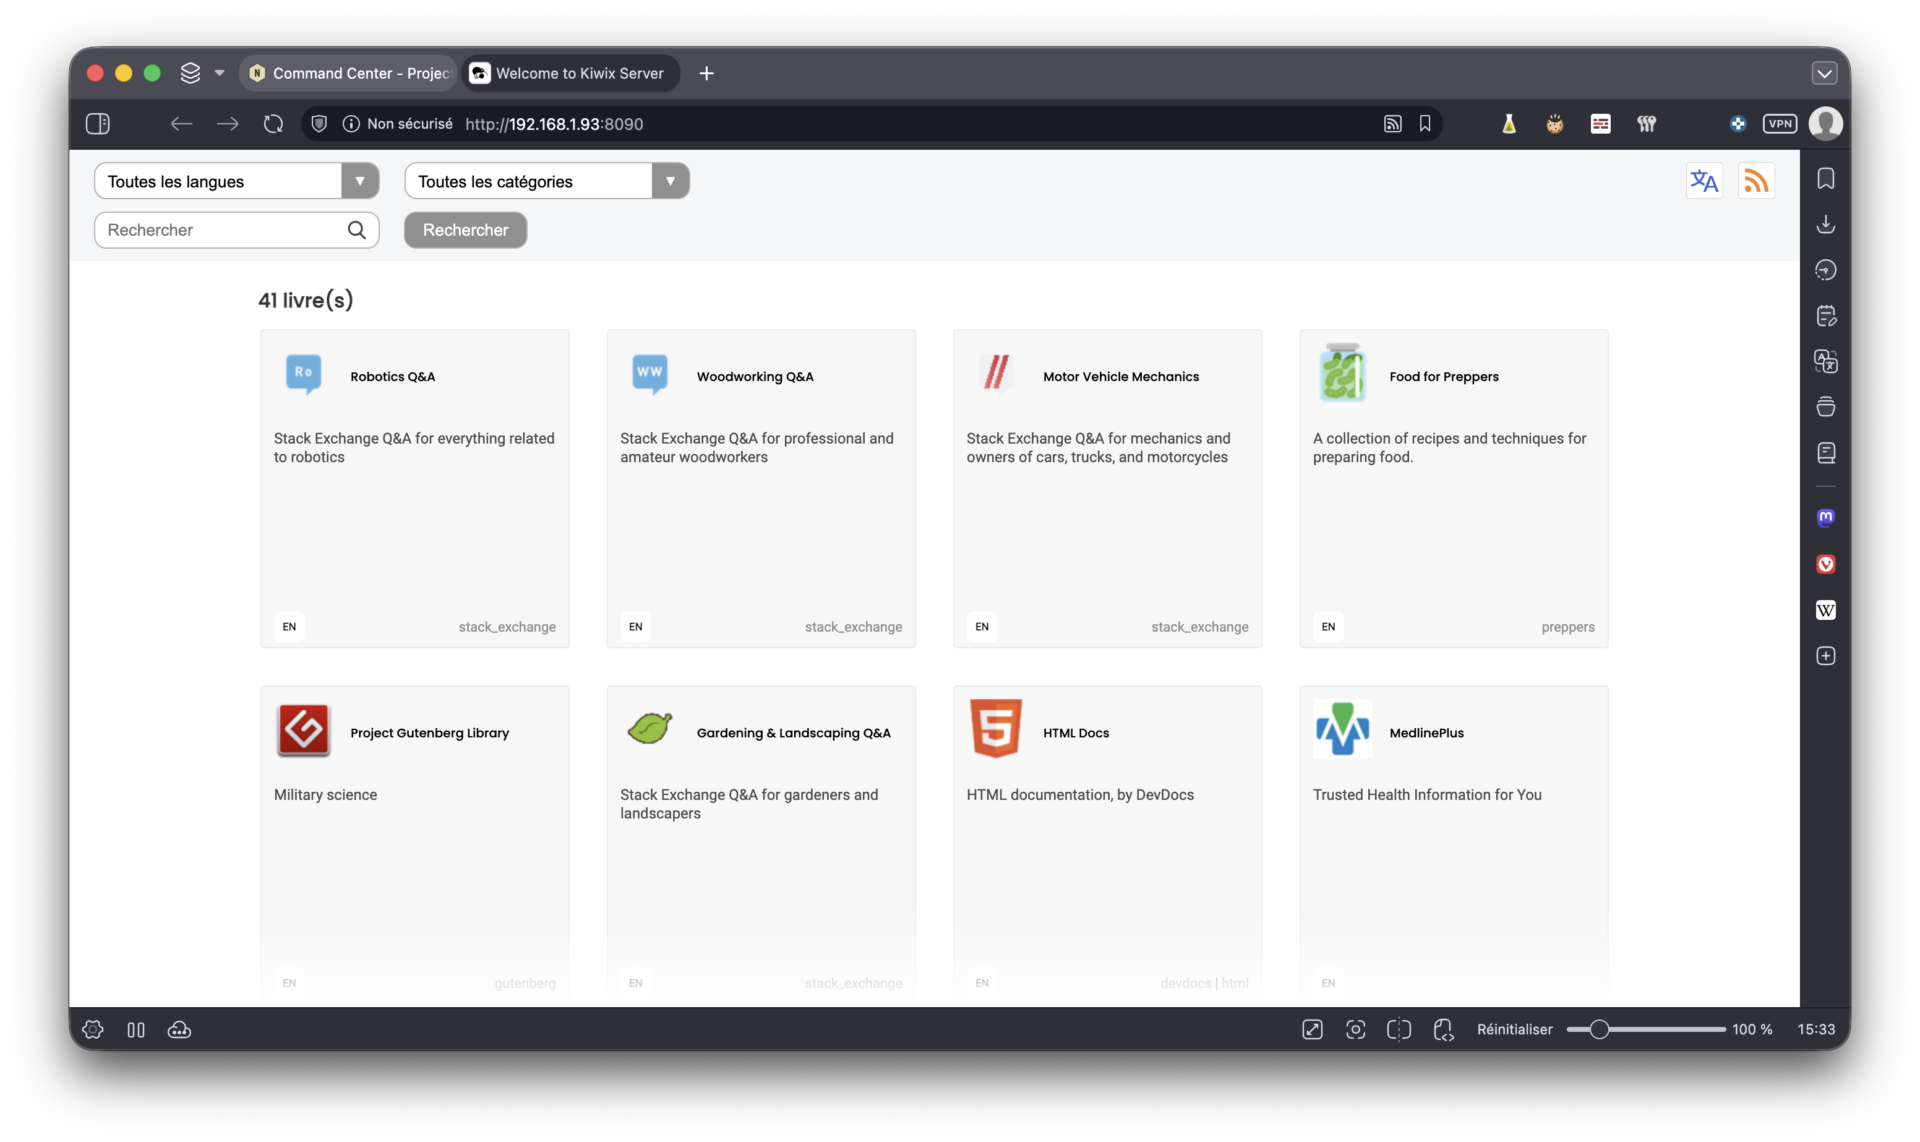
Task: Open the Toutes les langues dropdown
Action: (x=236, y=181)
